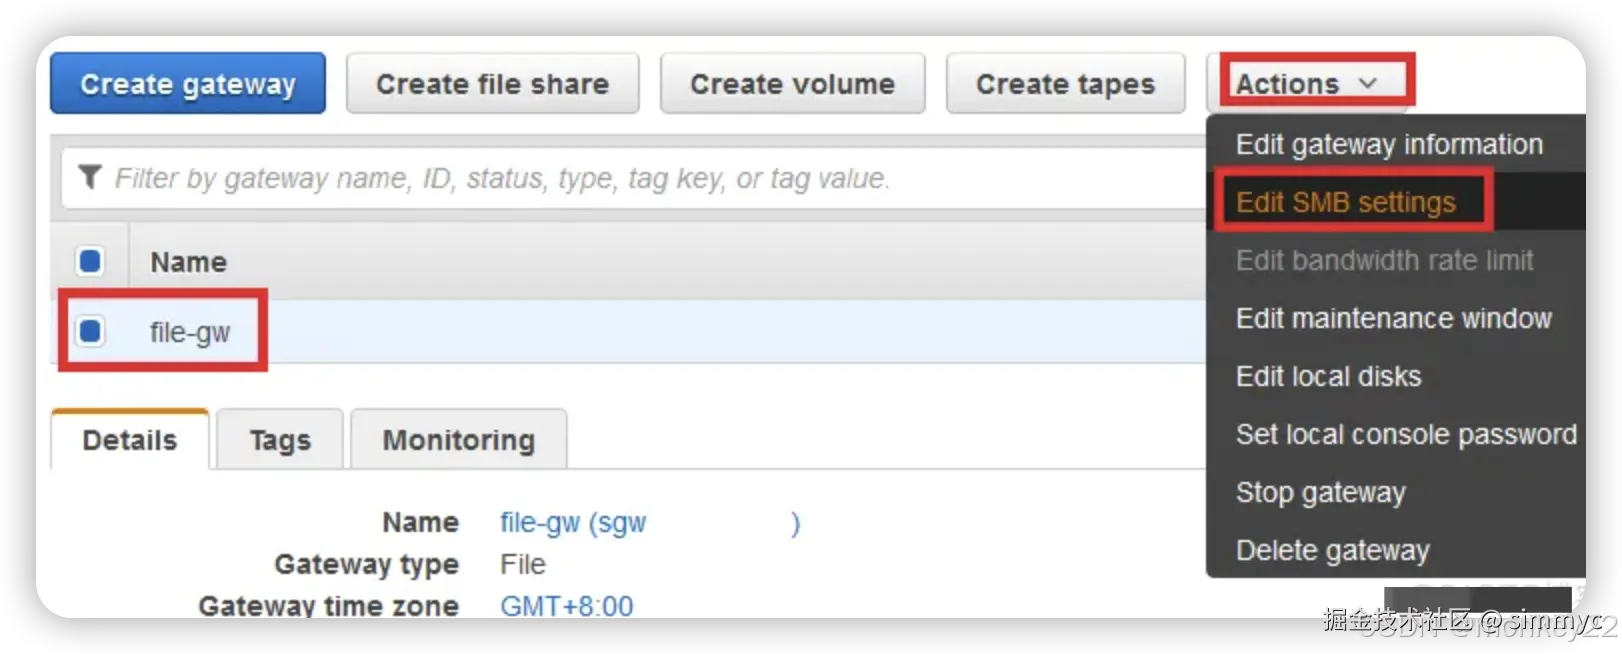Image resolution: width=1622 pixels, height=654 pixels.
Task: Open the file-gw (sgw) name link
Action: [x=573, y=523]
